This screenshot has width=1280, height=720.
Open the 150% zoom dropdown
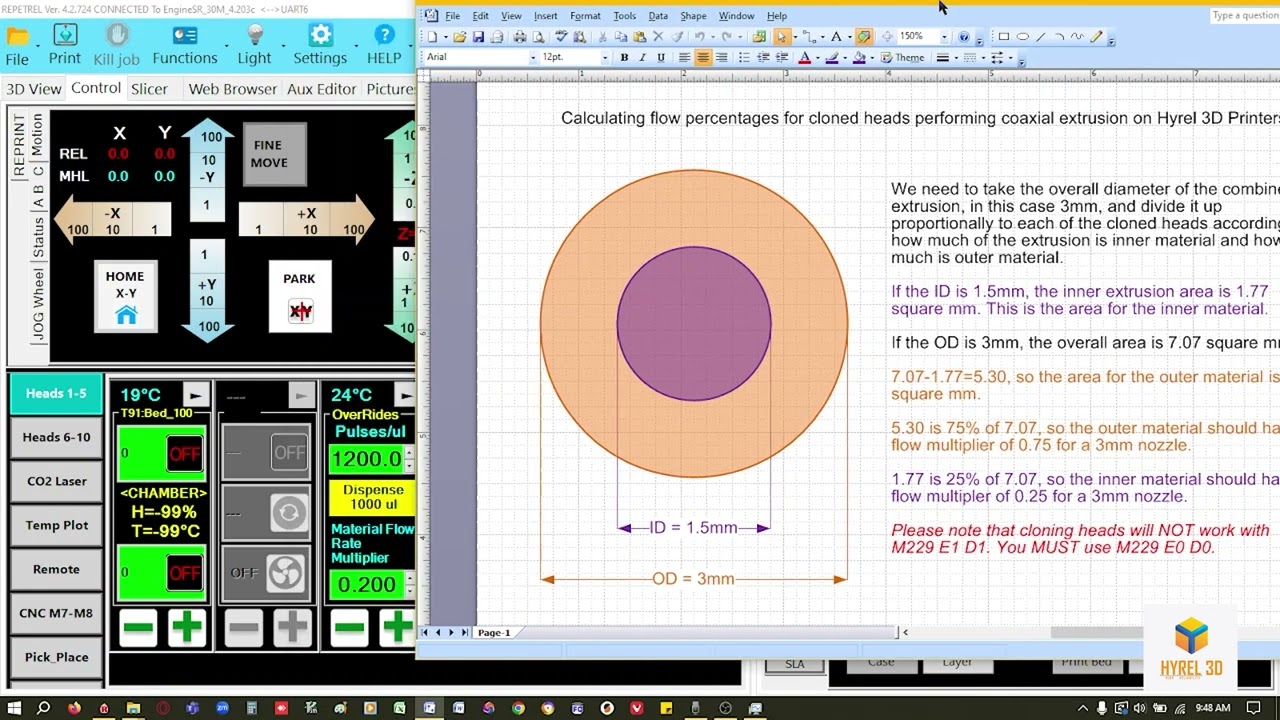pos(944,37)
